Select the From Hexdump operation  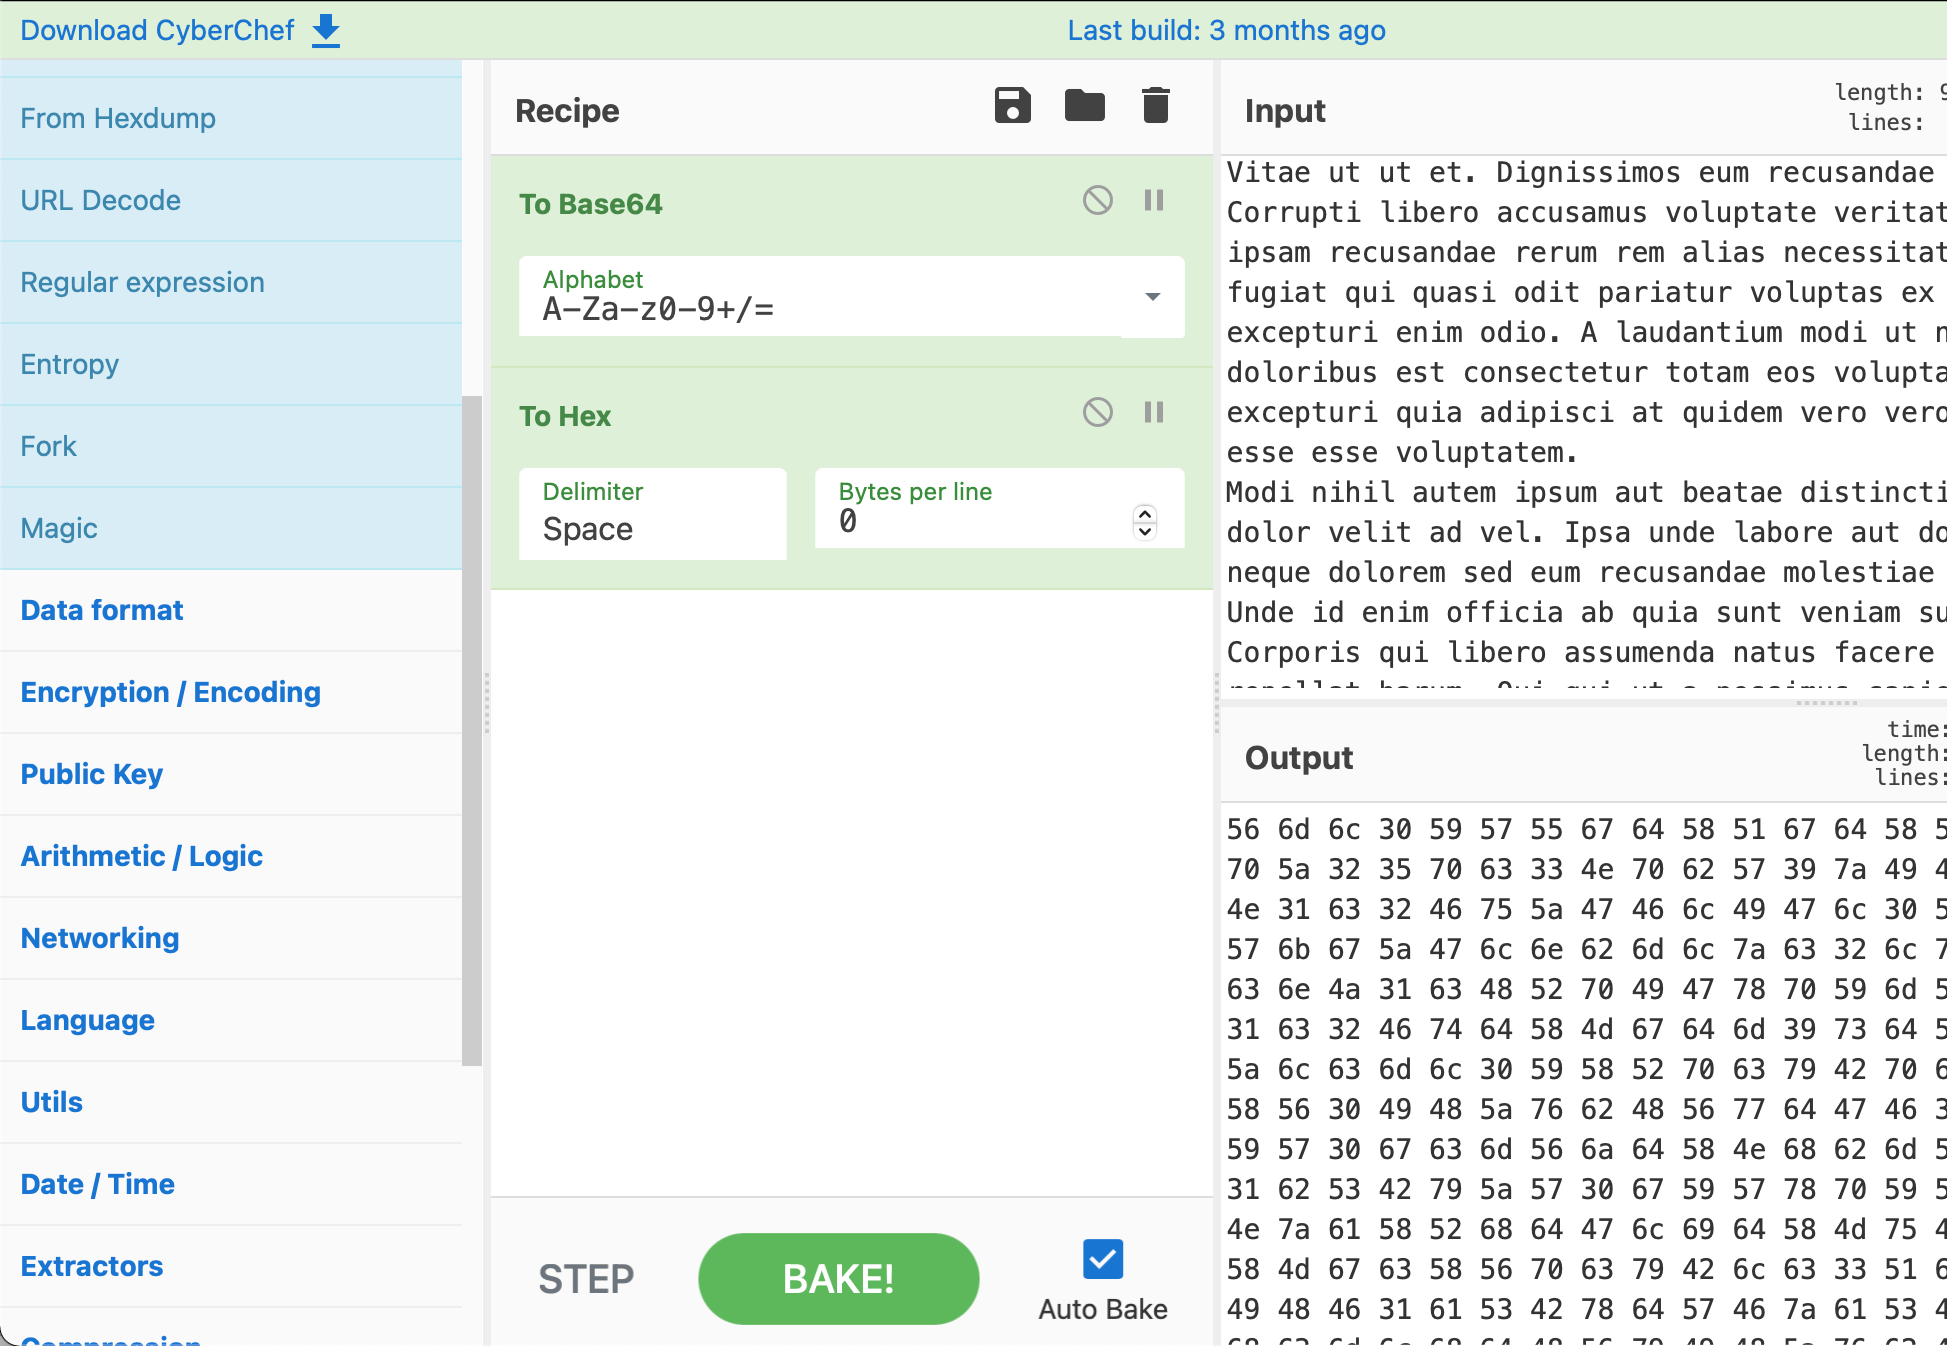[x=118, y=118]
